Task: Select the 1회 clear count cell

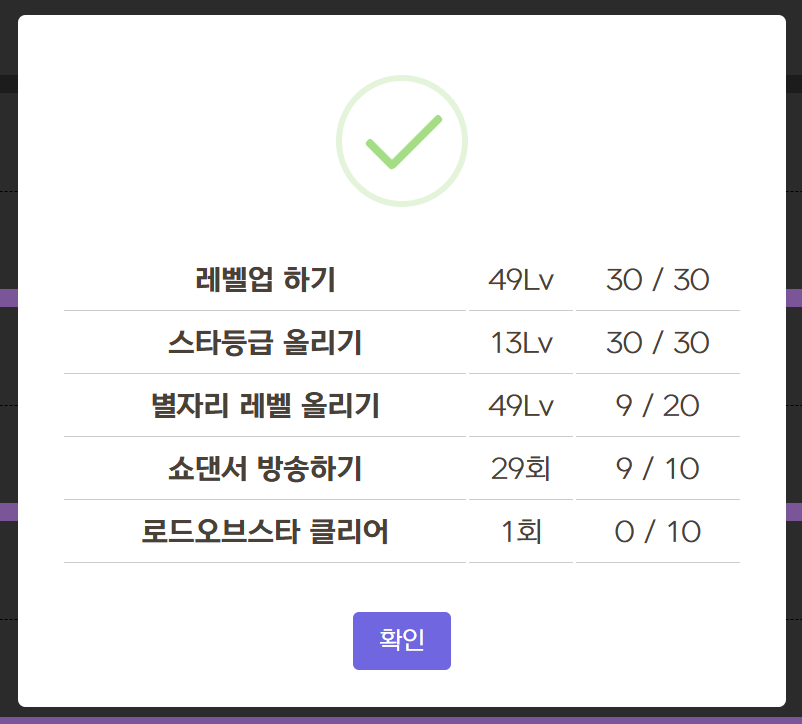Action: [x=521, y=532]
